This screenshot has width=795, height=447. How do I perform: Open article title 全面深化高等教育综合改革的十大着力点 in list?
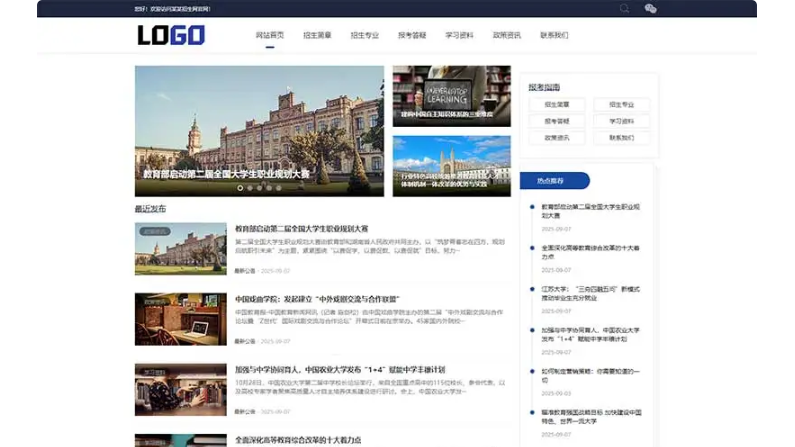(x=298, y=440)
